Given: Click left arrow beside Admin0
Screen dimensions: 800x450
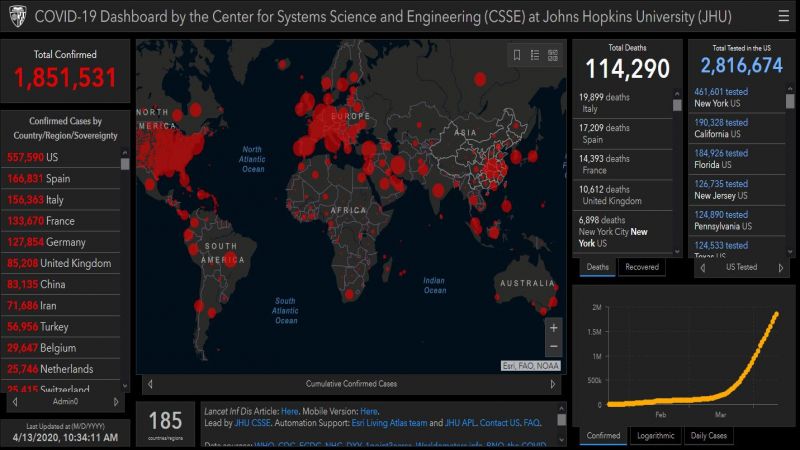Looking at the screenshot, I should 15,402.
